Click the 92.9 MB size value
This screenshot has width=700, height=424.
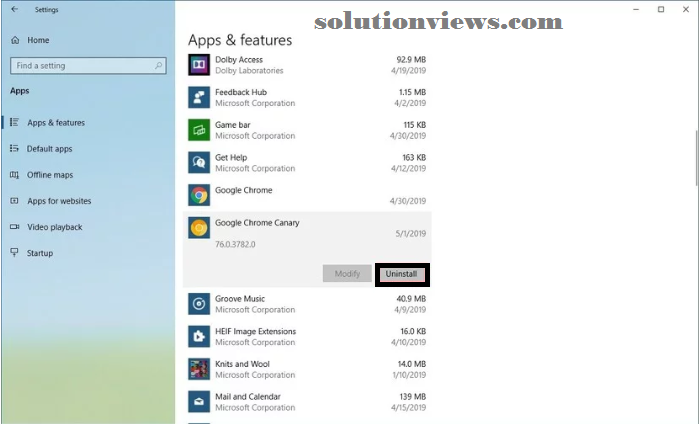(x=411, y=59)
